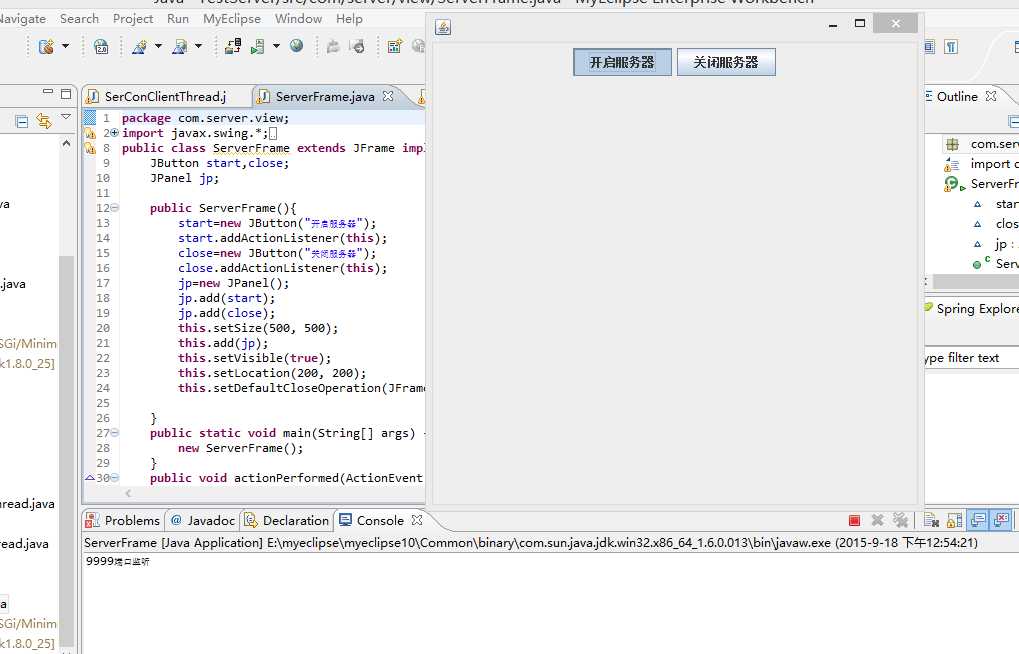1019x654 pixels.
Task: Click the Remove Launch gray X icon
Action: coord(877,520)
